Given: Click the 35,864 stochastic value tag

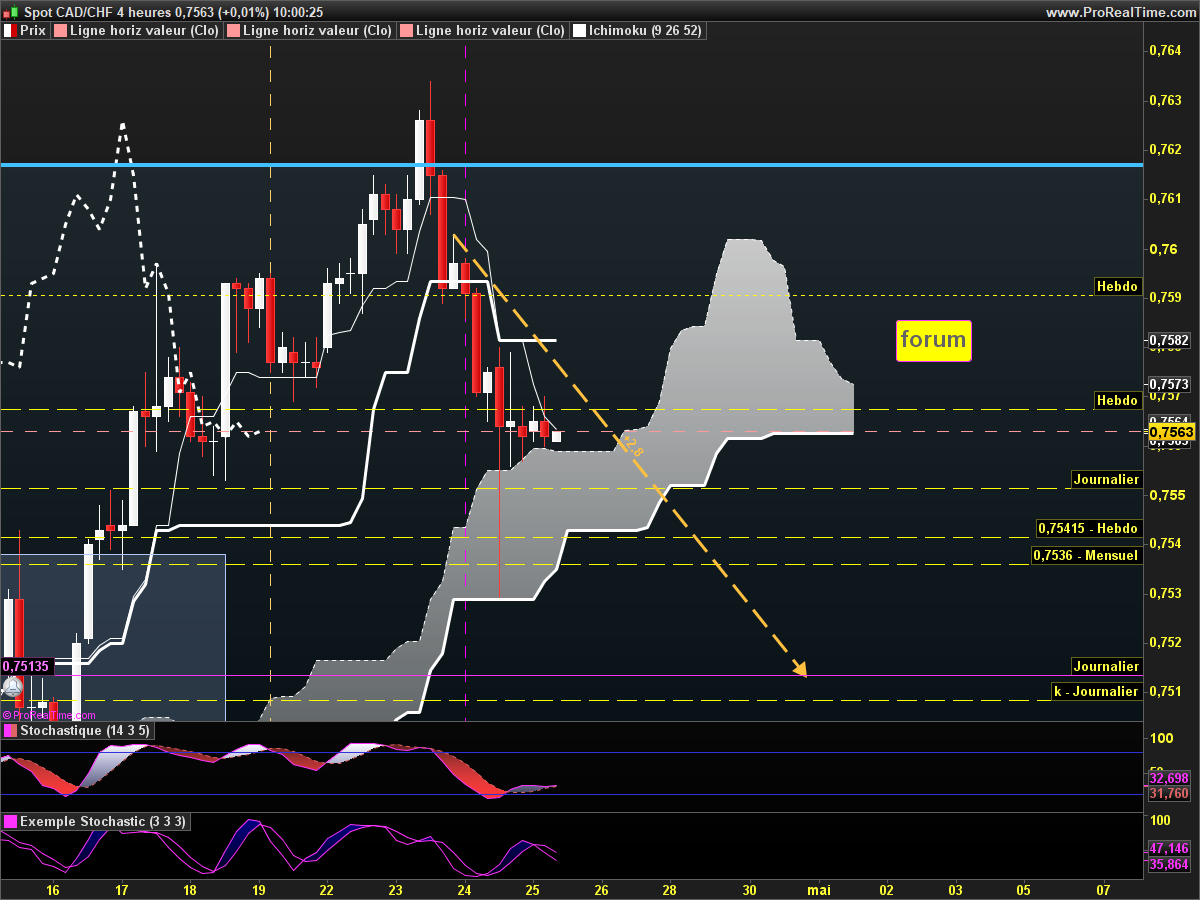Looking at the screenshot, I should 1170,865.
